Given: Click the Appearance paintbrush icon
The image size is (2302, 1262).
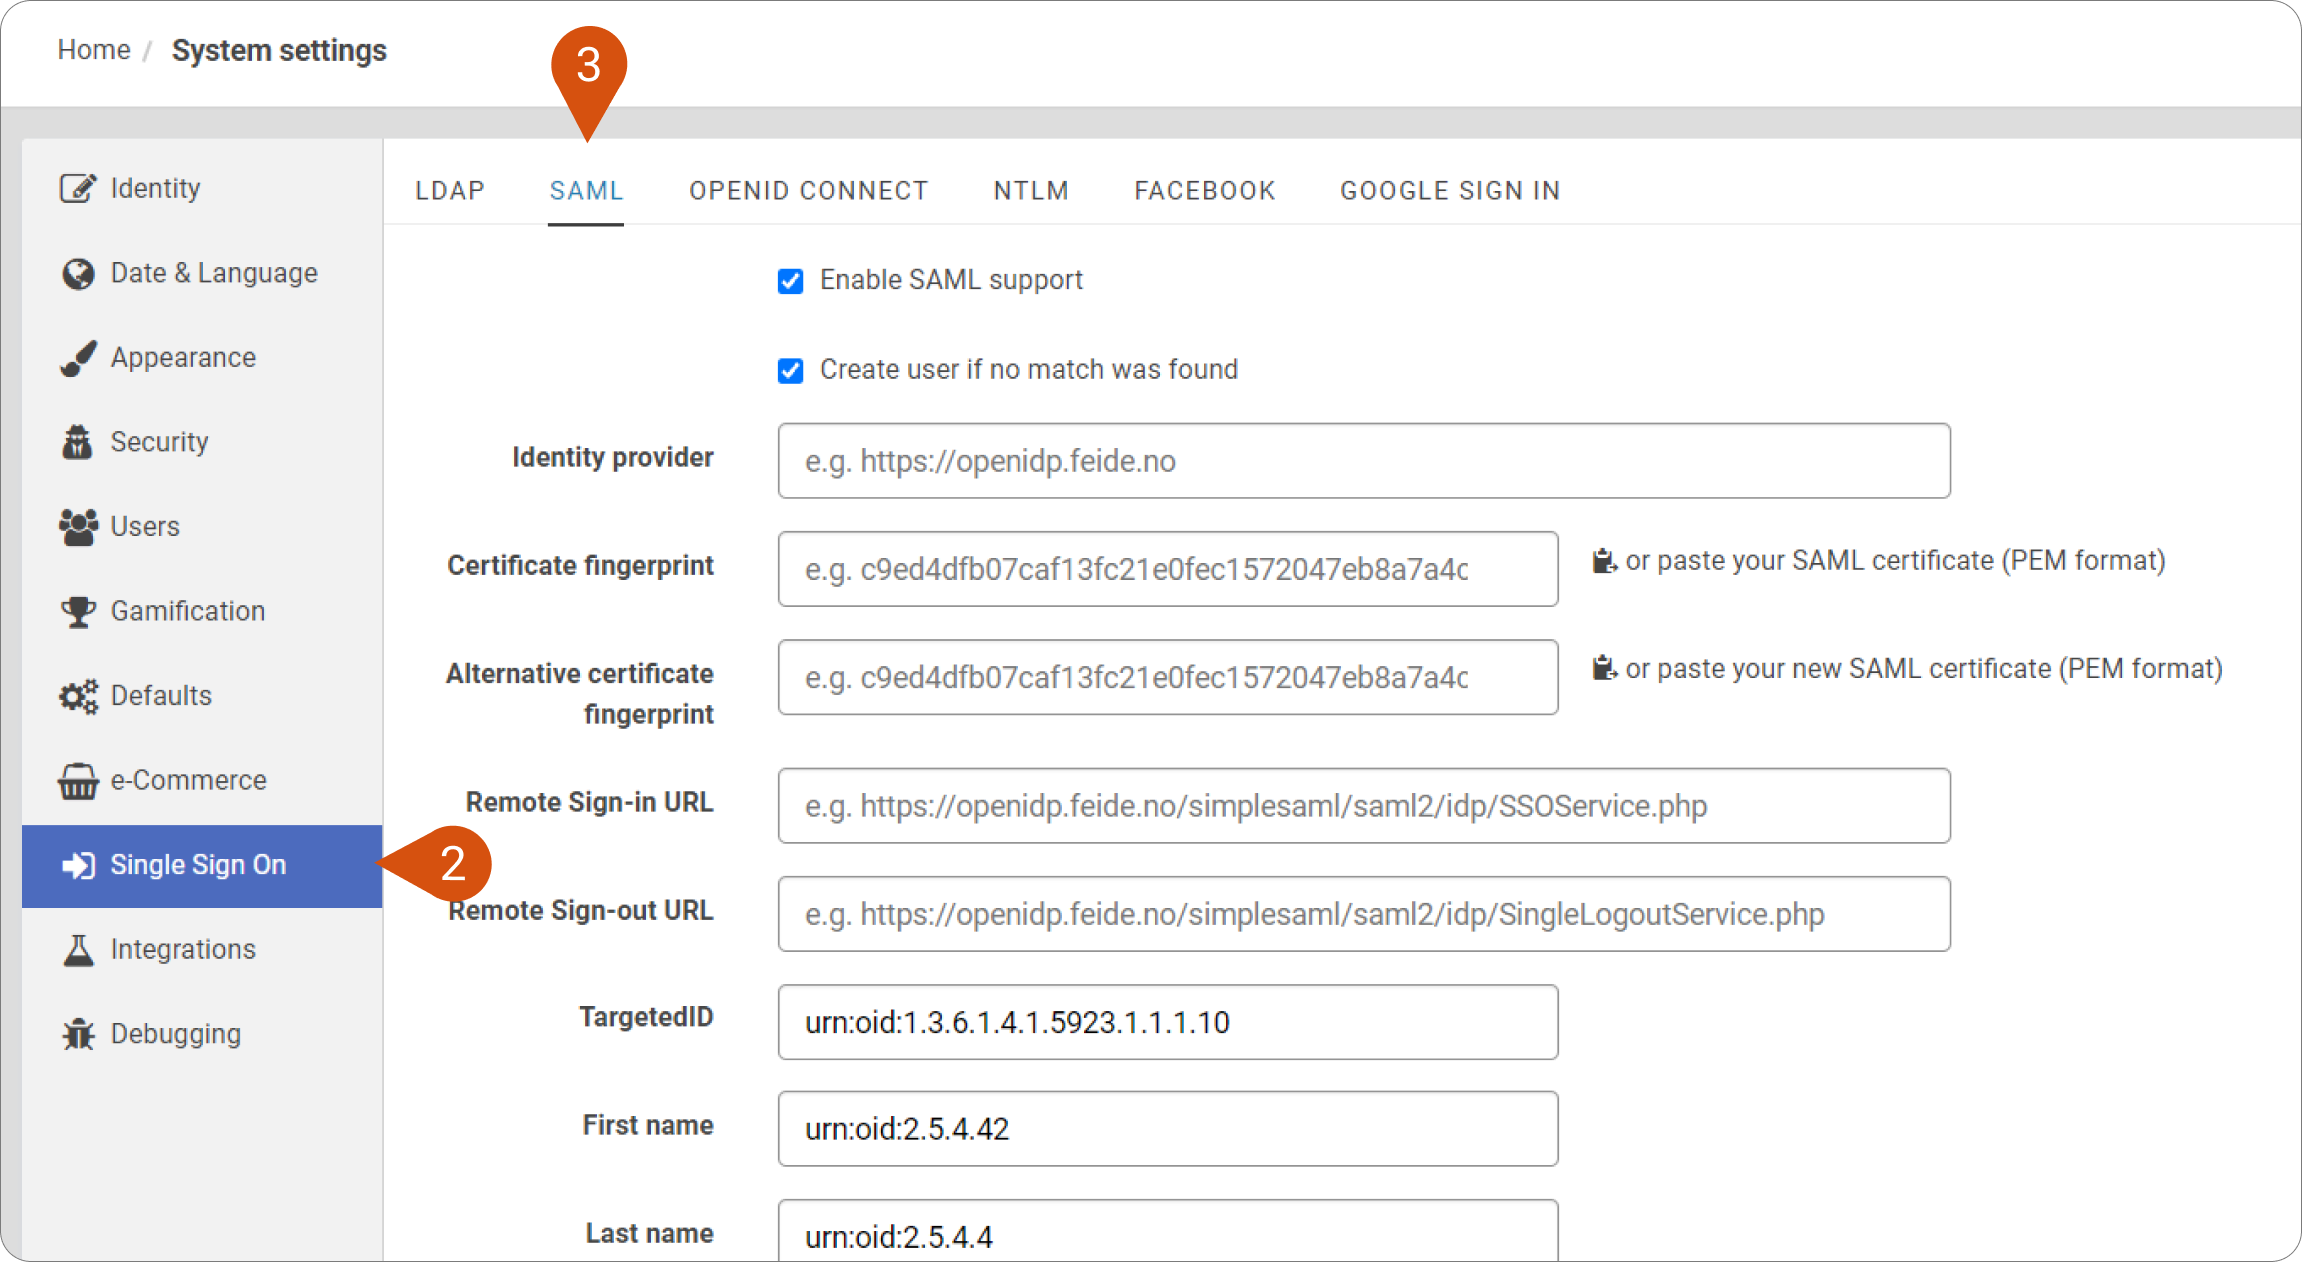Looking at the screenshot, I should (x=78, y=358).
